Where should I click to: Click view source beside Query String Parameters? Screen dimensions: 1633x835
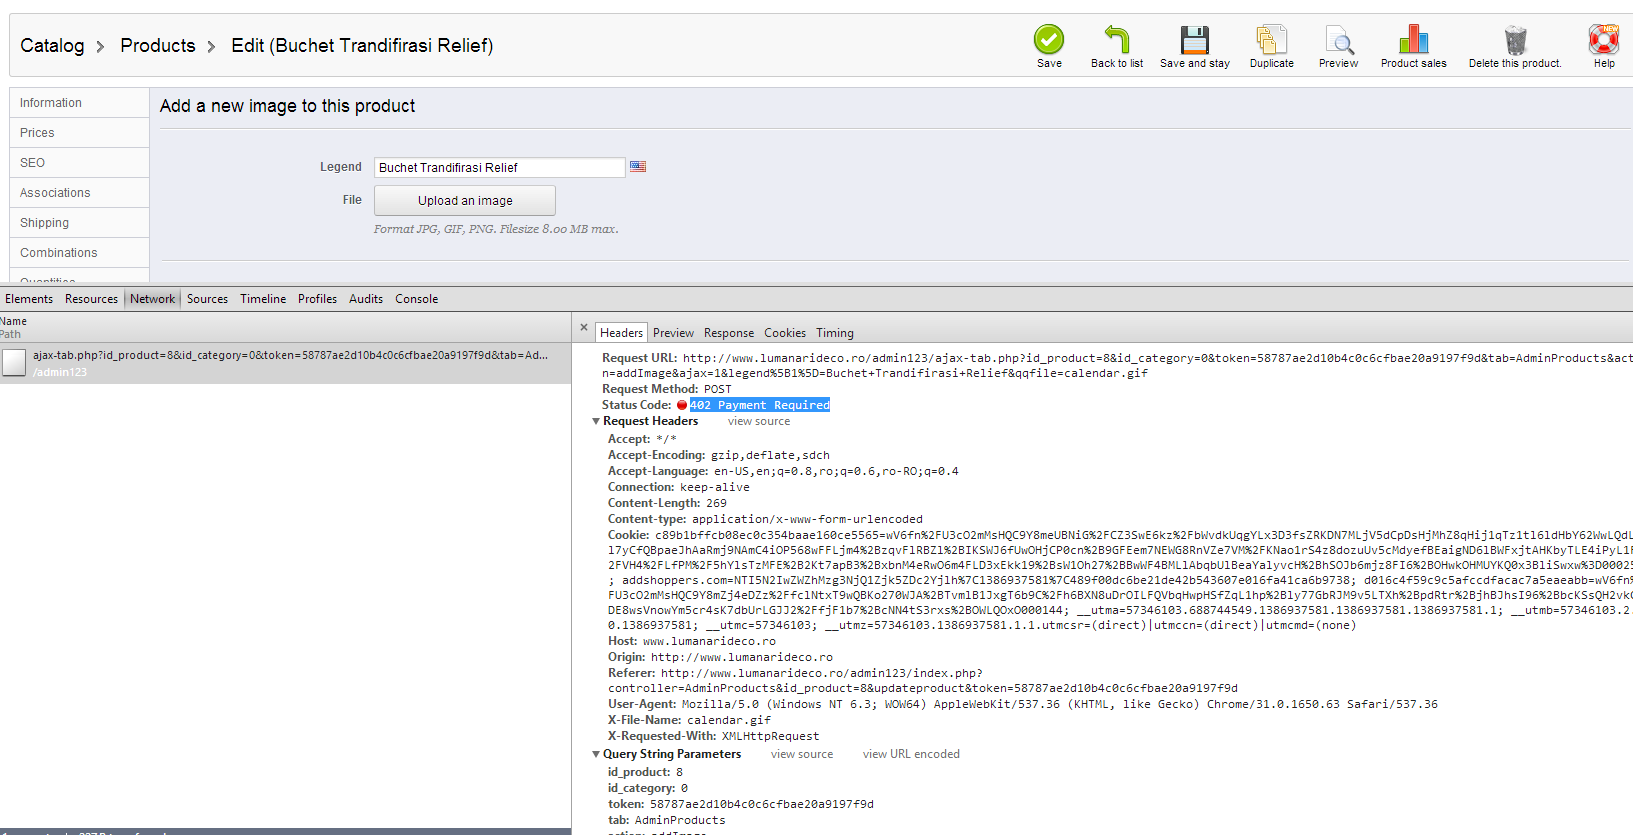pos(802,755)
